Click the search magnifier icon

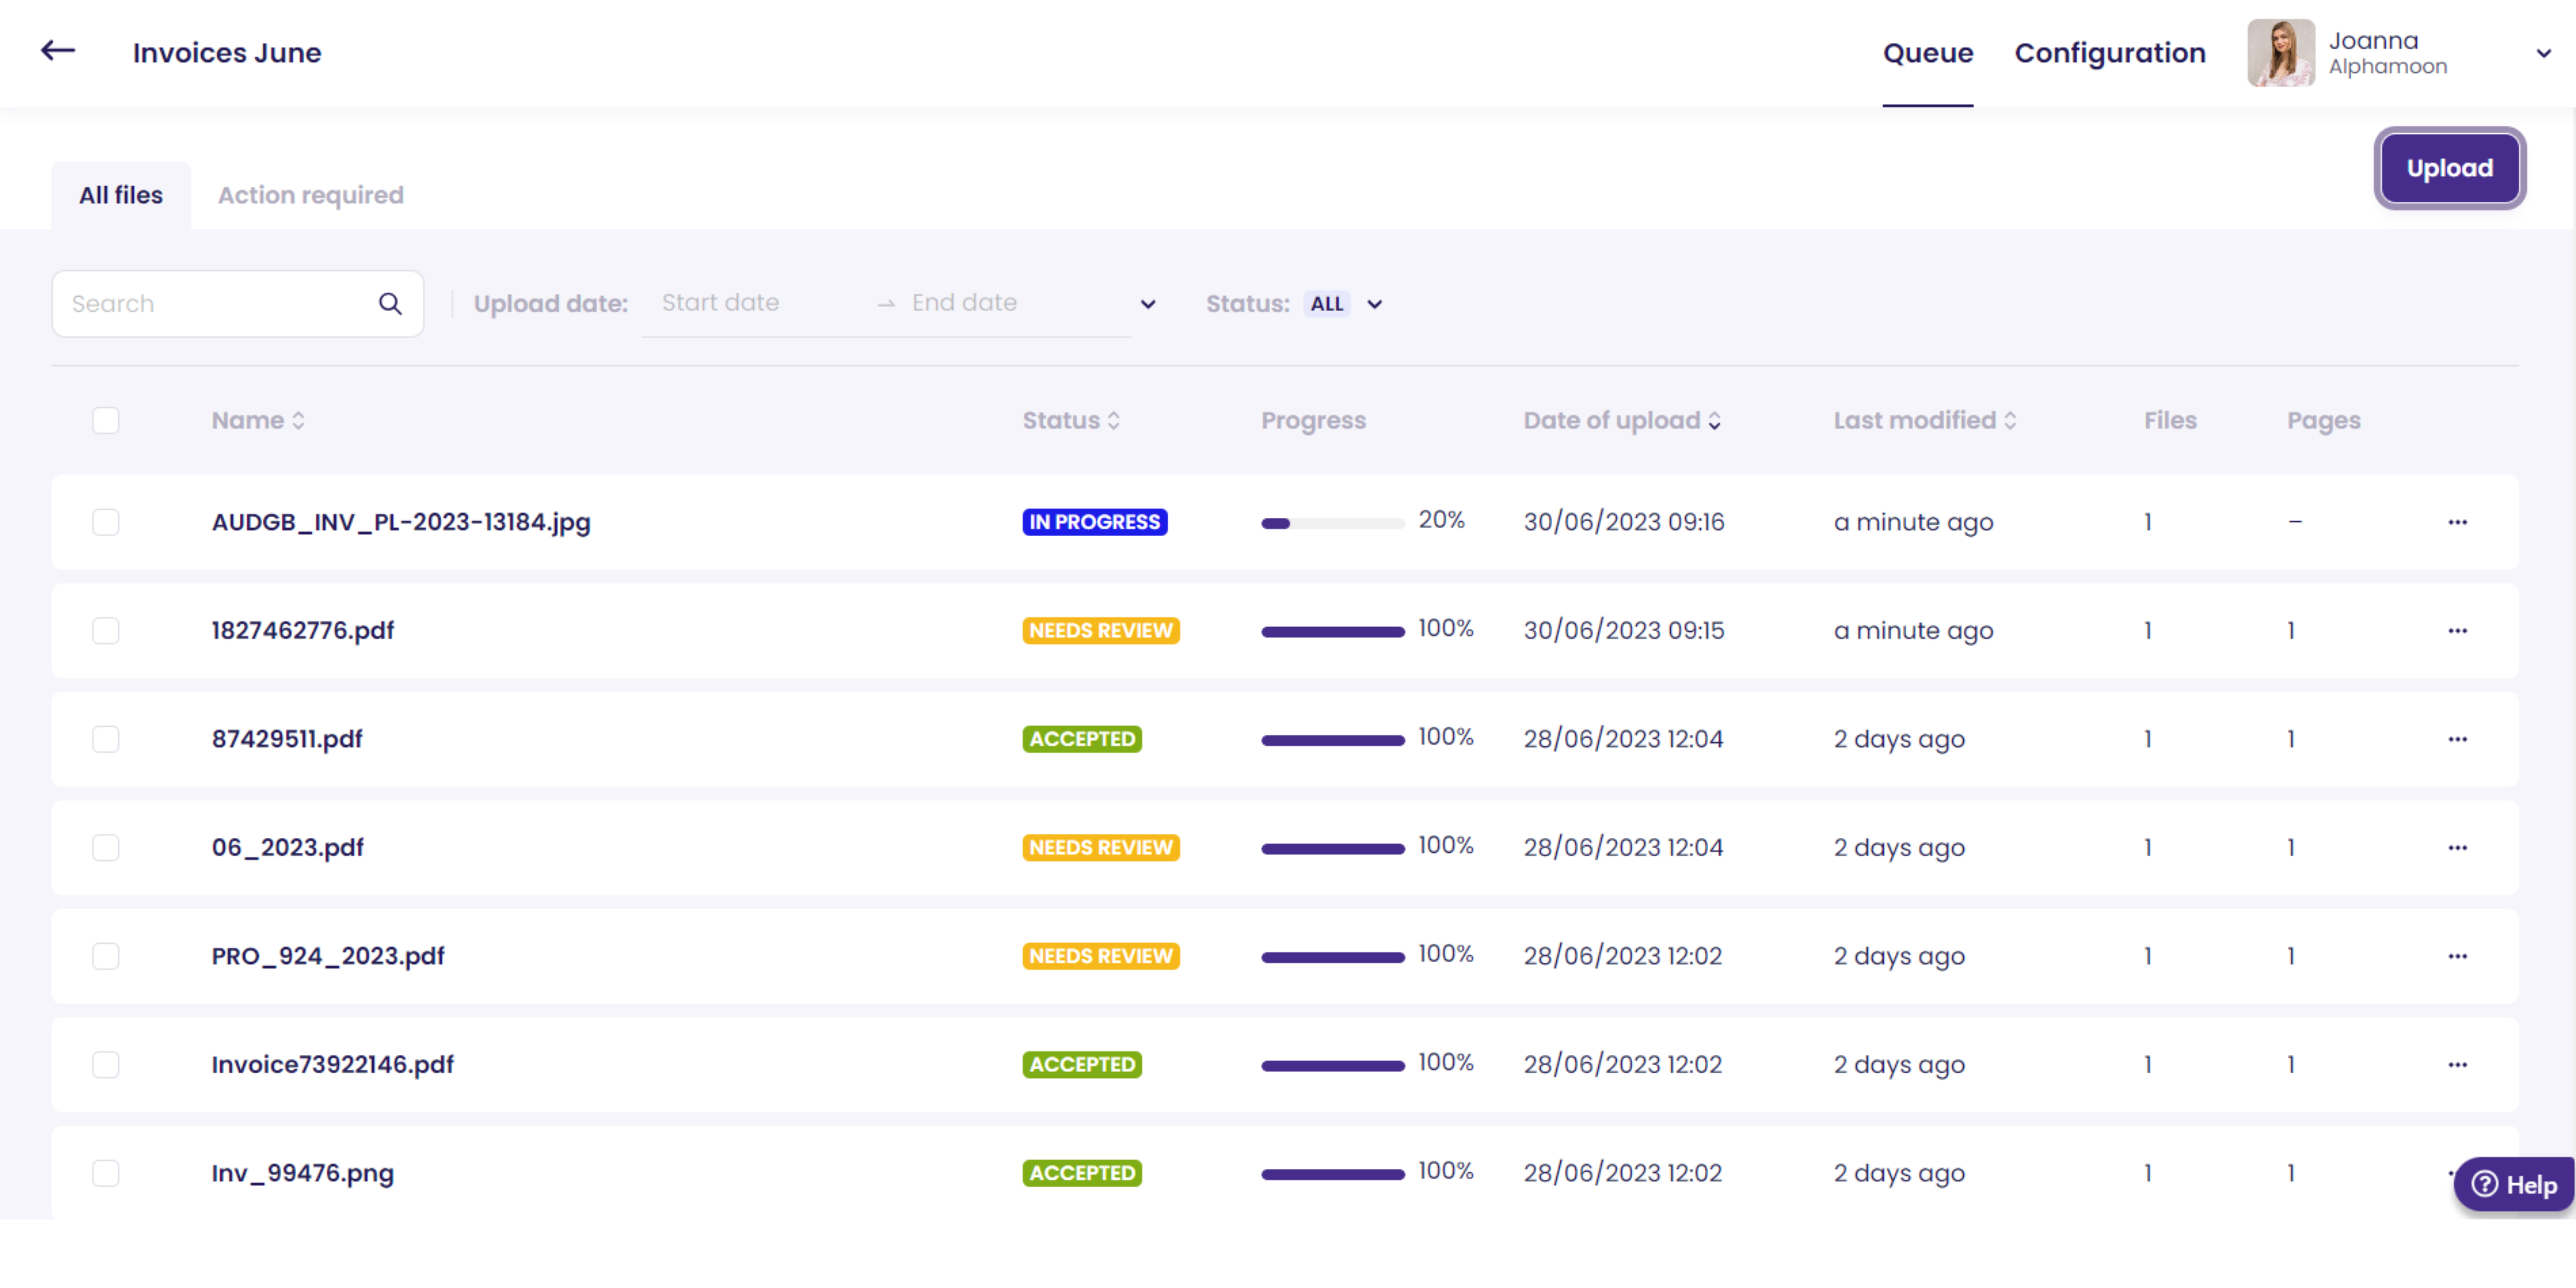390,303
